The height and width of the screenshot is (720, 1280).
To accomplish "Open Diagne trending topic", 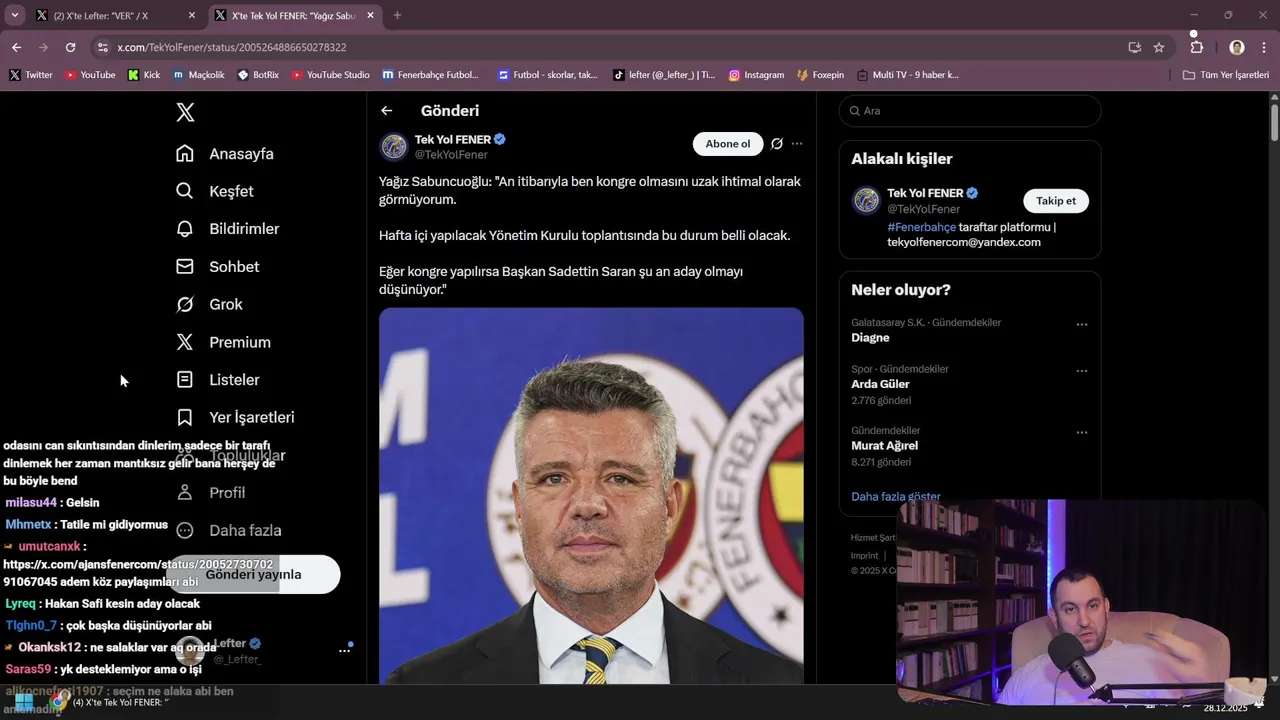I will coord(870,338).
